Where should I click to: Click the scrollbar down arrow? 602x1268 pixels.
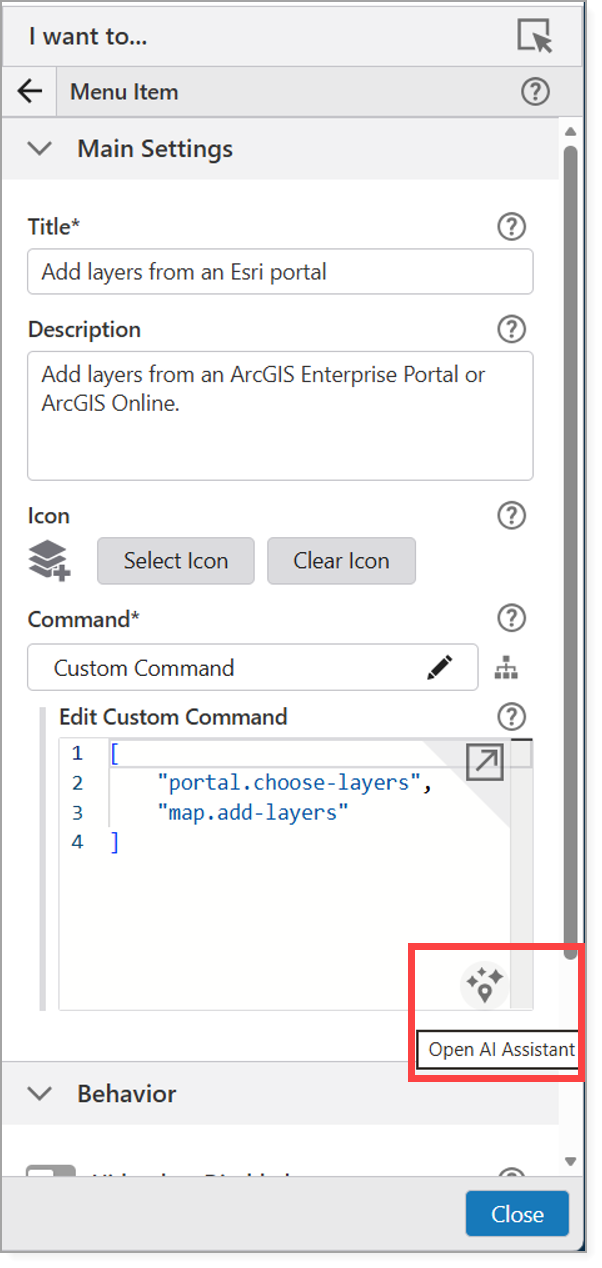coord(570,1162)
